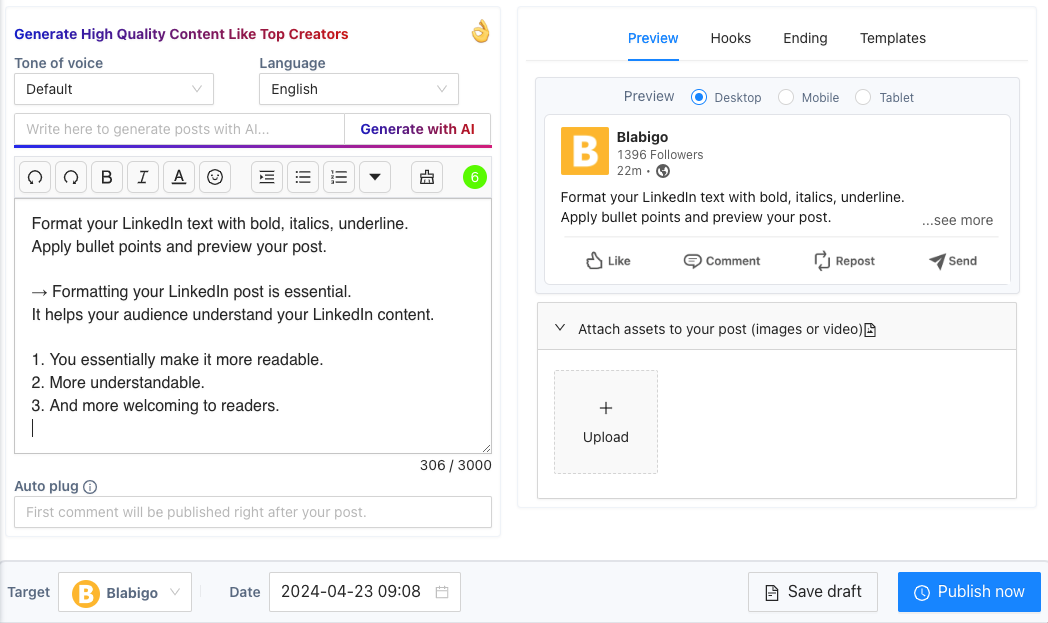Viewport: 1048px width, 623px height.
Task: Insert a bulleted list
Action: coord(302,177)
